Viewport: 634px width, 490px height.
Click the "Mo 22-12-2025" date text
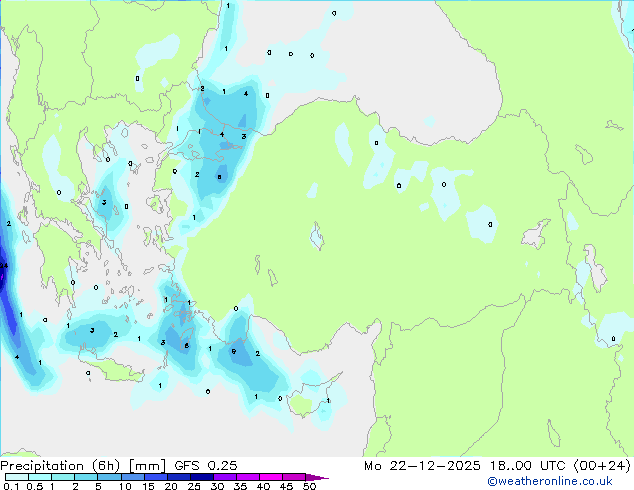pos(422,466)
